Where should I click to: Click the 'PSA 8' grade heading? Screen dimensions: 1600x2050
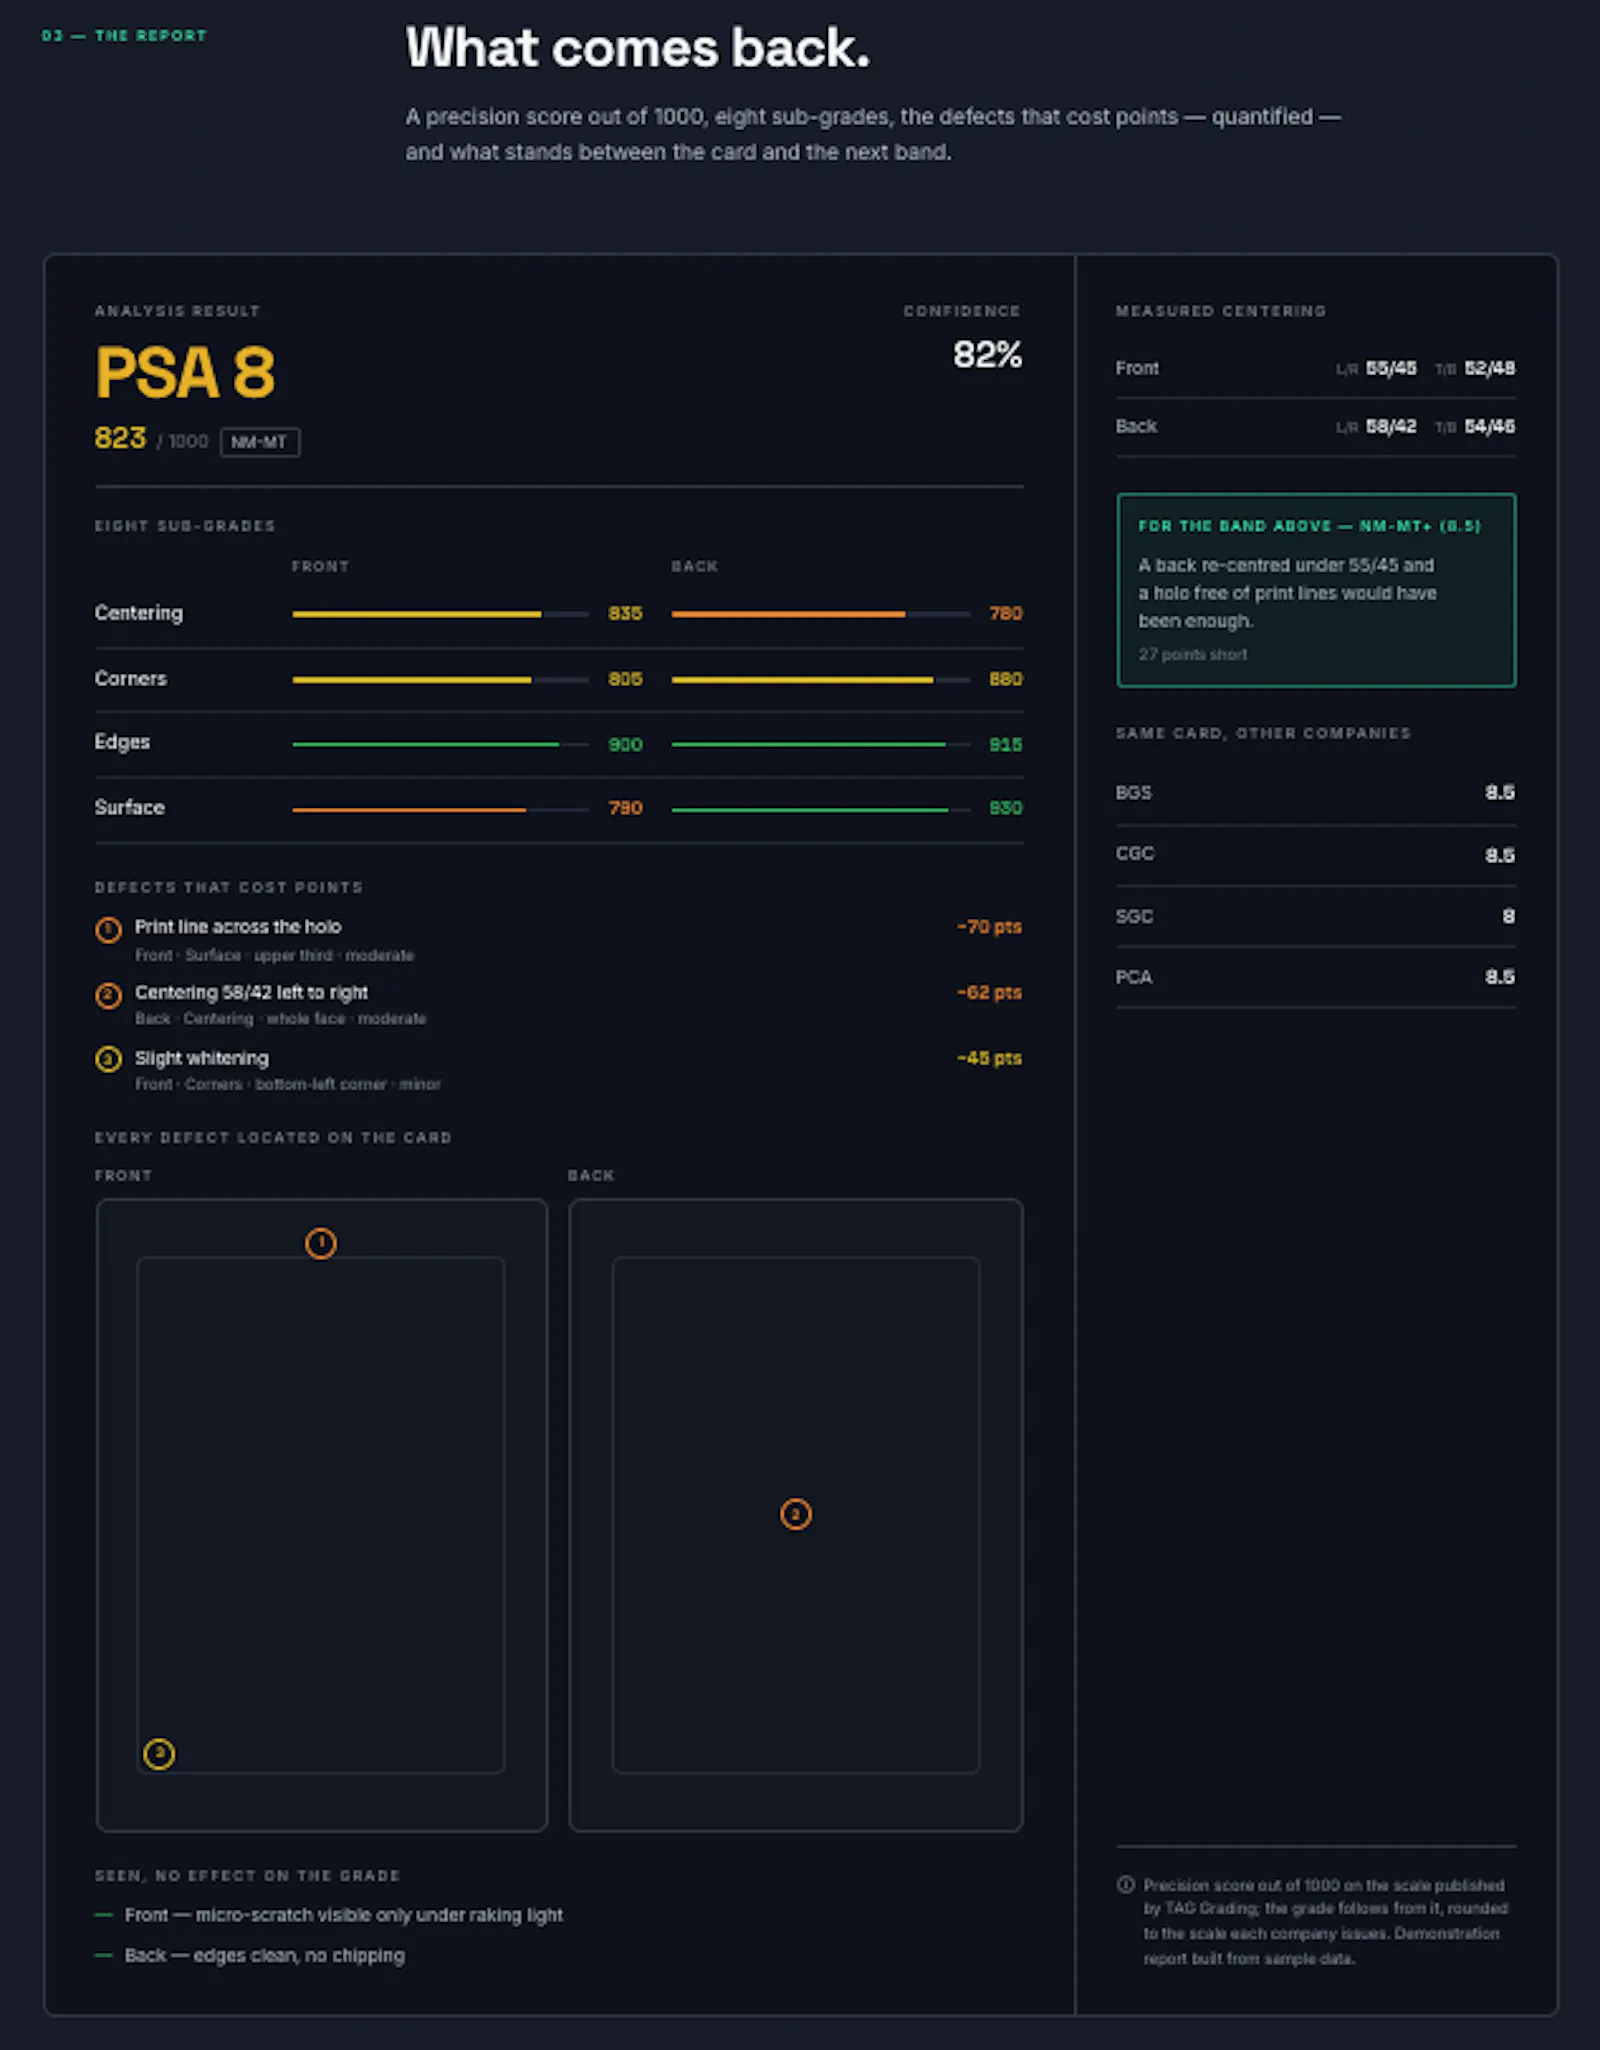click(x=185, y=373)
